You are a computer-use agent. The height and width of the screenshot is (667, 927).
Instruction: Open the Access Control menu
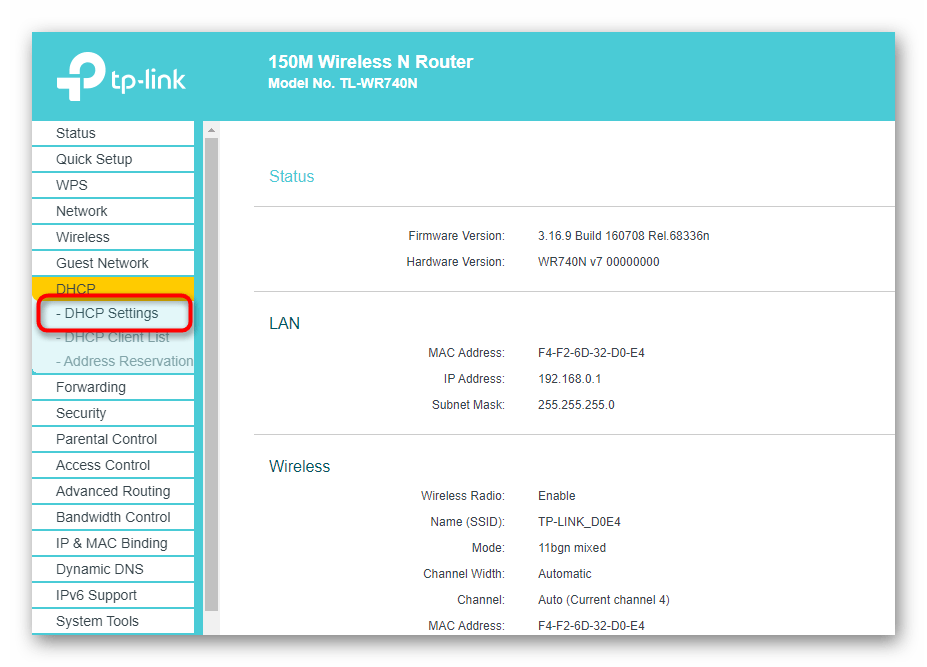click(103, 465)
